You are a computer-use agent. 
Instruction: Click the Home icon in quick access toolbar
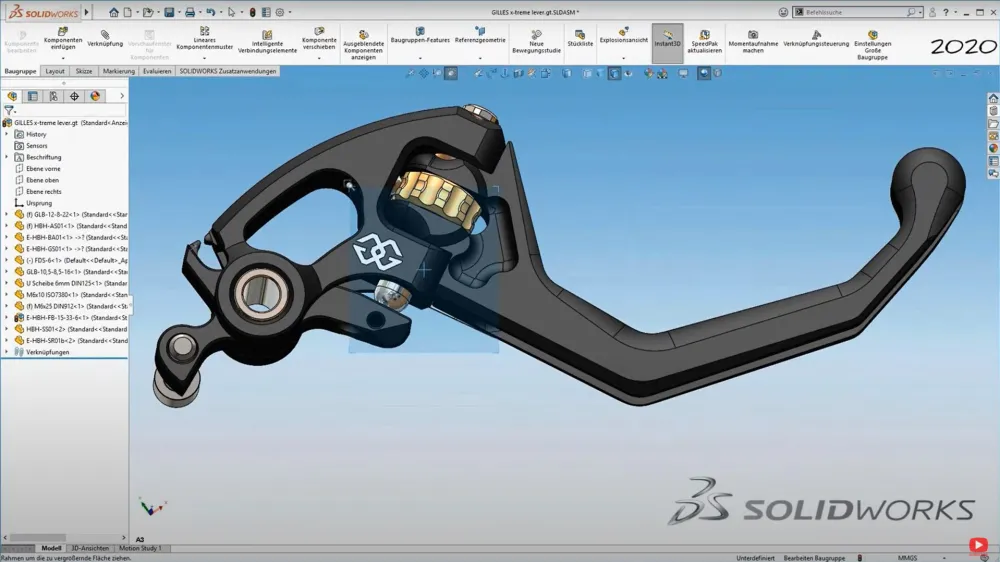(114, 12)
